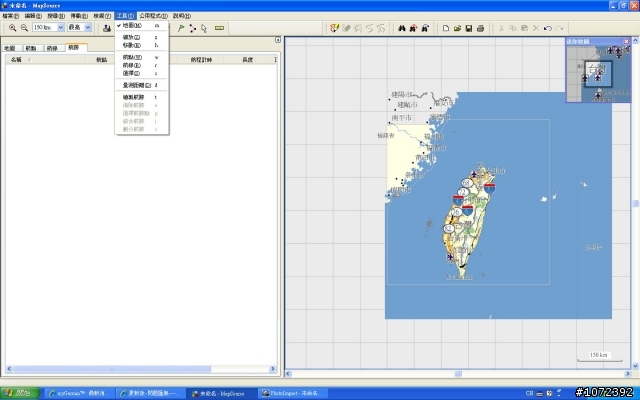The height and width of the screenshot is (400, 640).
Task: Open the Windows Start button
Action: coord(20,393)
